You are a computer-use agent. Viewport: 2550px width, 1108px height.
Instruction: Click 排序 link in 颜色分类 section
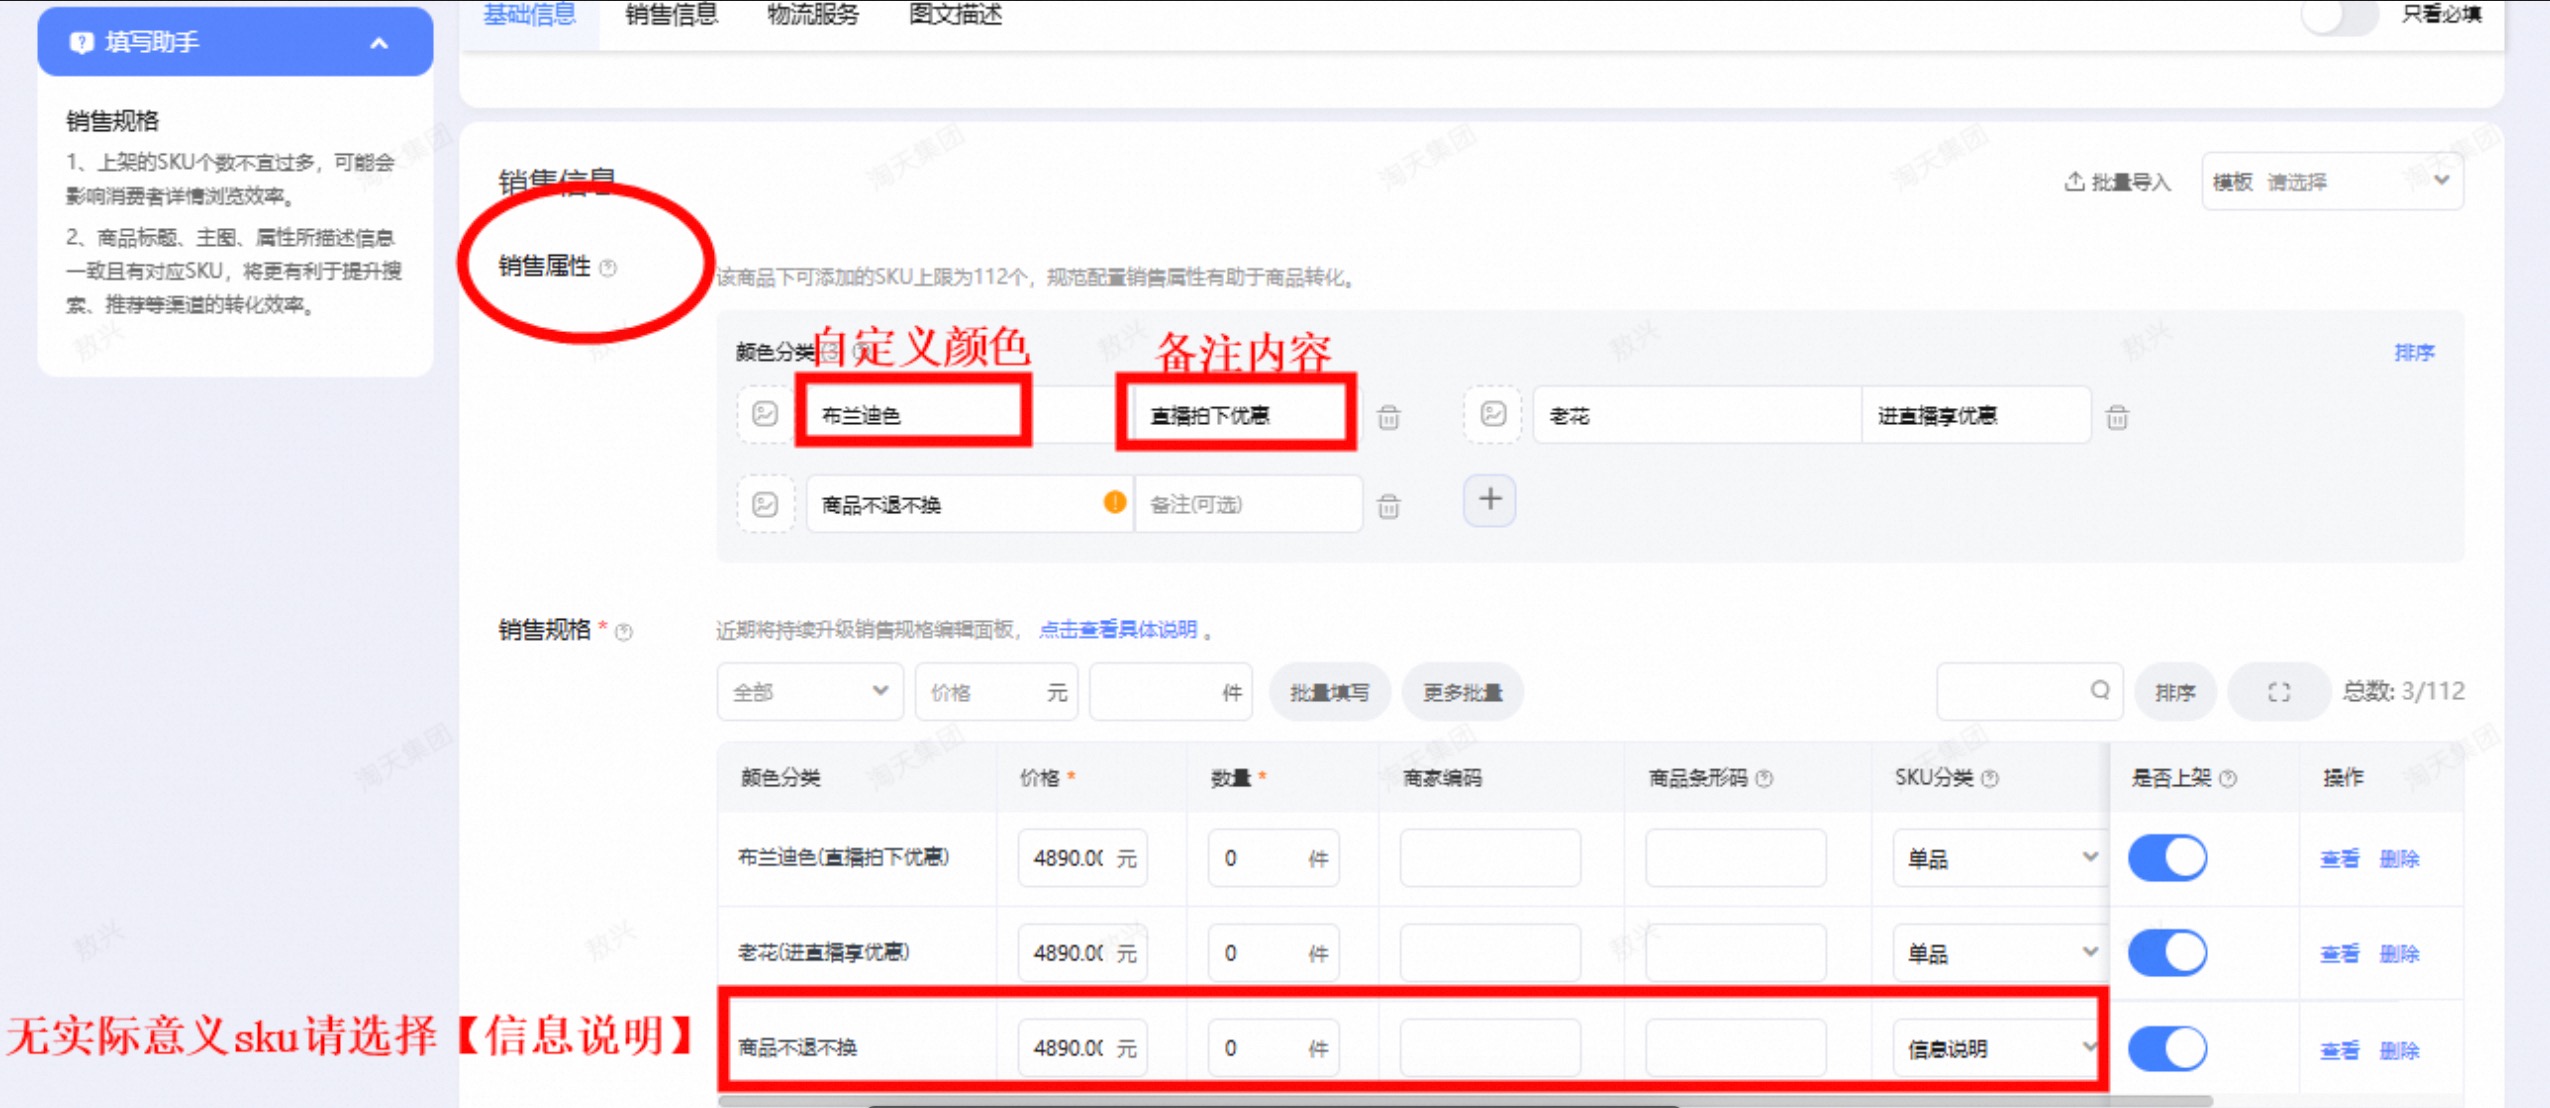pos(2414,352)
